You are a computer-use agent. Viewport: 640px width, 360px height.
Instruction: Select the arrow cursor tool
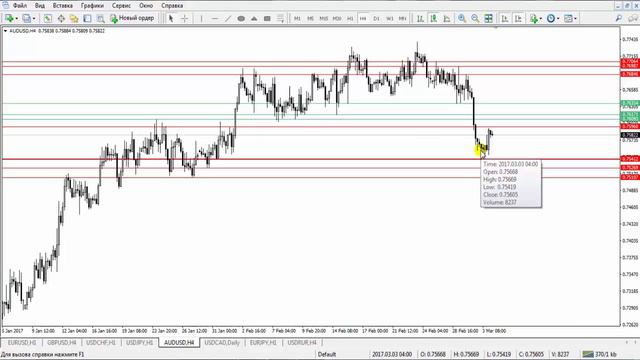[171, 18]
